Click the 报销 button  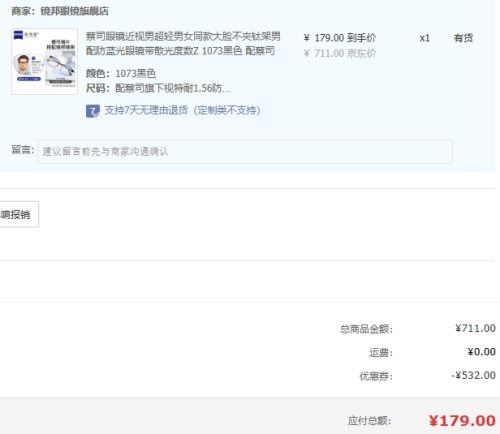[19, 214]
